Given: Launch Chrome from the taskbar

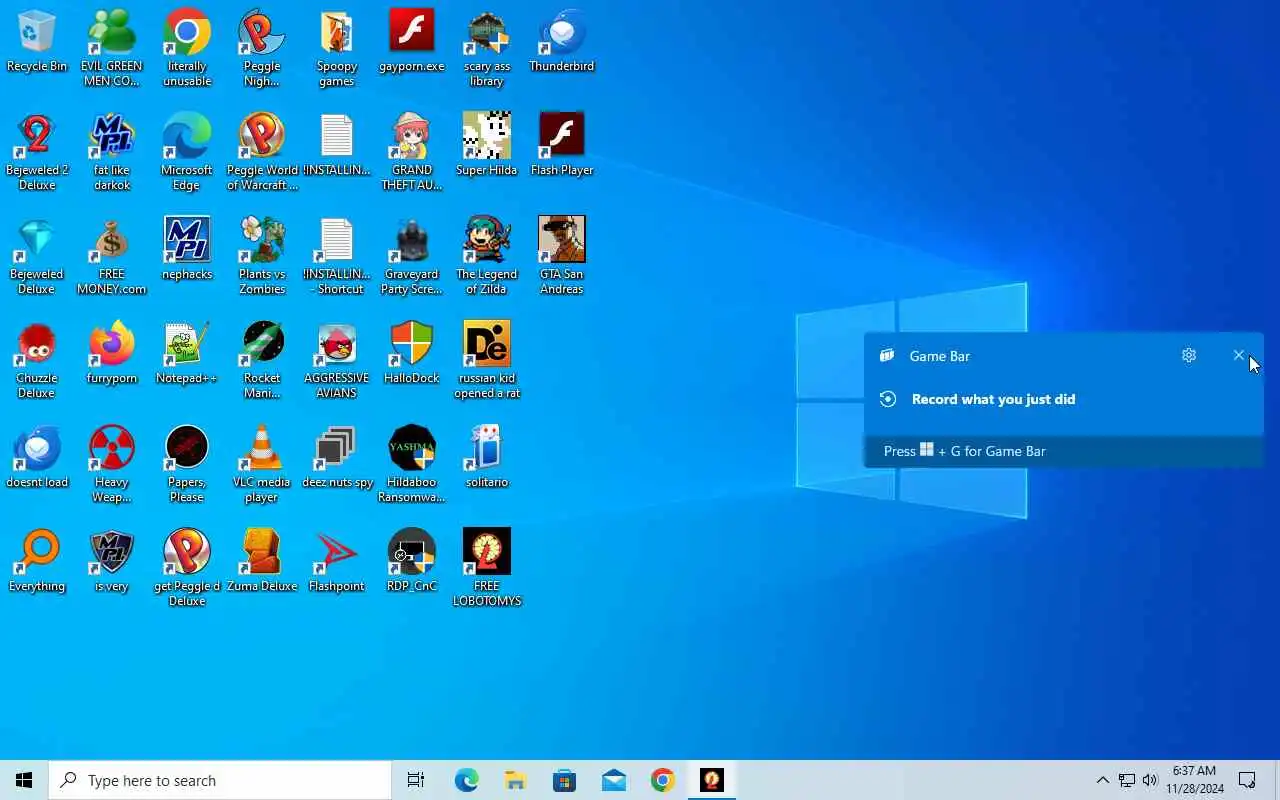Looking at the screenshot, I should tap(662, 780).
